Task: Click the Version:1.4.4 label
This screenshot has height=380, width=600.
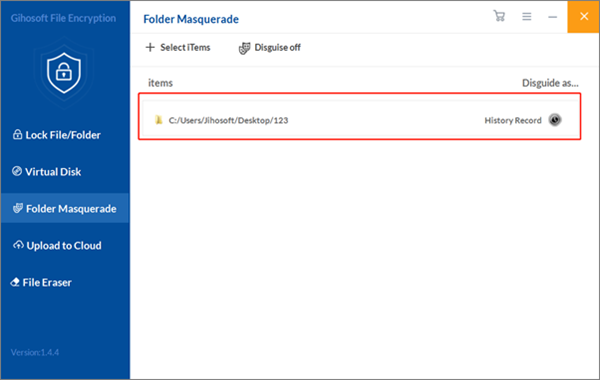Action: 35,352
